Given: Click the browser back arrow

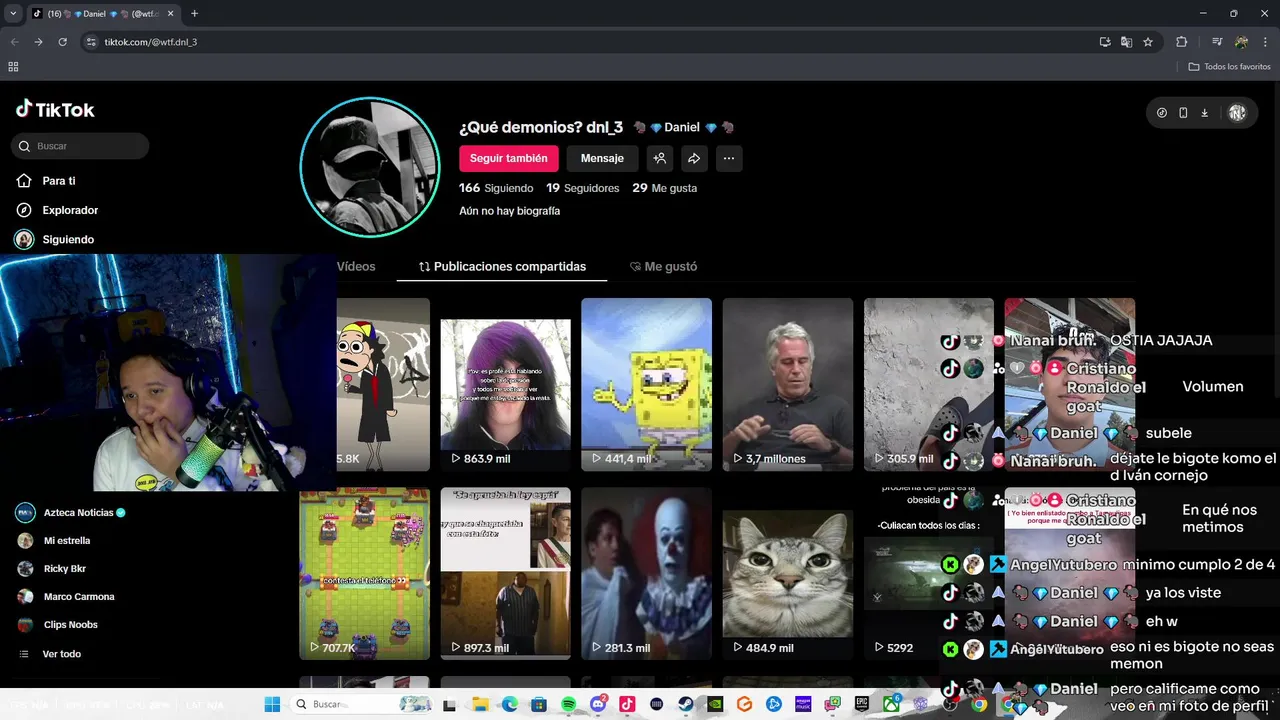Looking at the screenshot, I should [x=15, y=42].
